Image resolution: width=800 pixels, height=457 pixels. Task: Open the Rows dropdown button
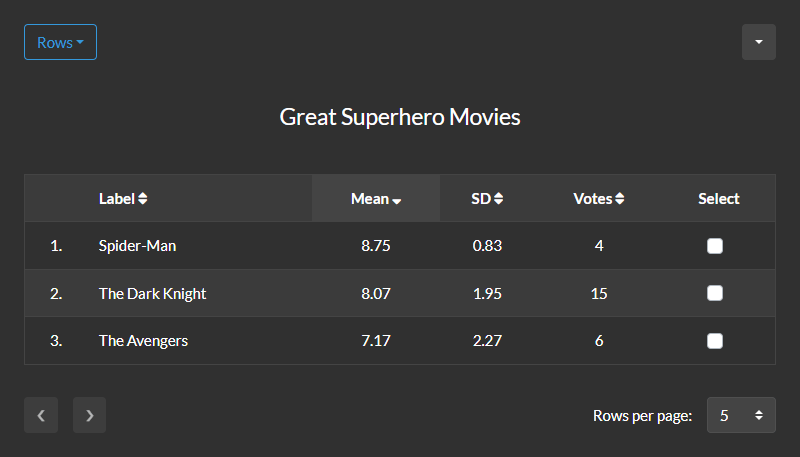click(60, 42)
